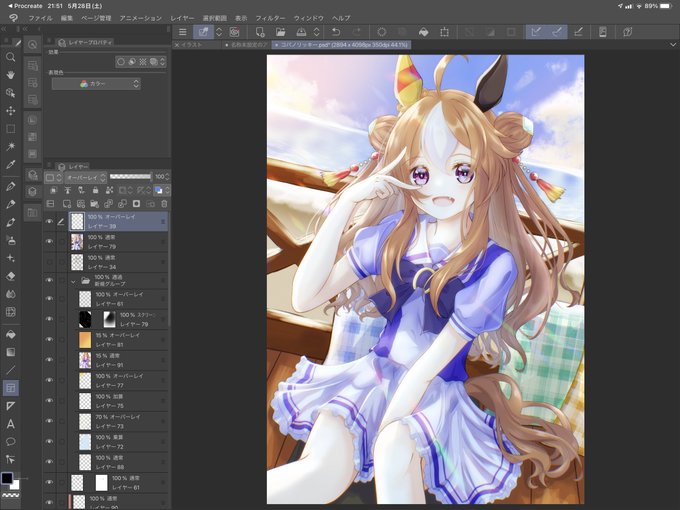
Task: Select the Eraser tool
Action: click(x=10, y=276)
